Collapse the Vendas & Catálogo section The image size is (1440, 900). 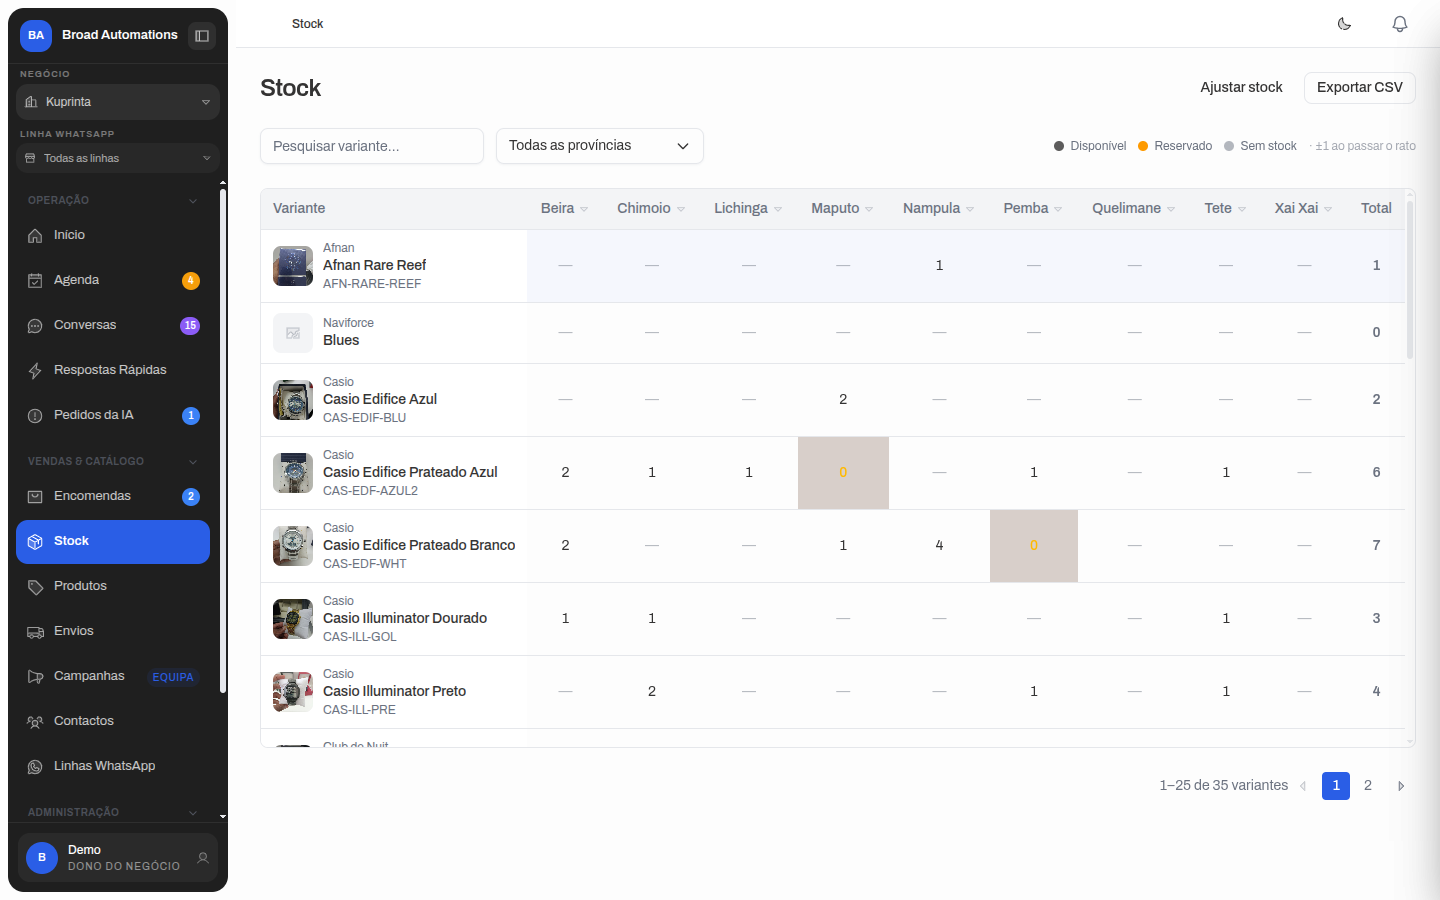pyautogui.click(x=193, y=462)
